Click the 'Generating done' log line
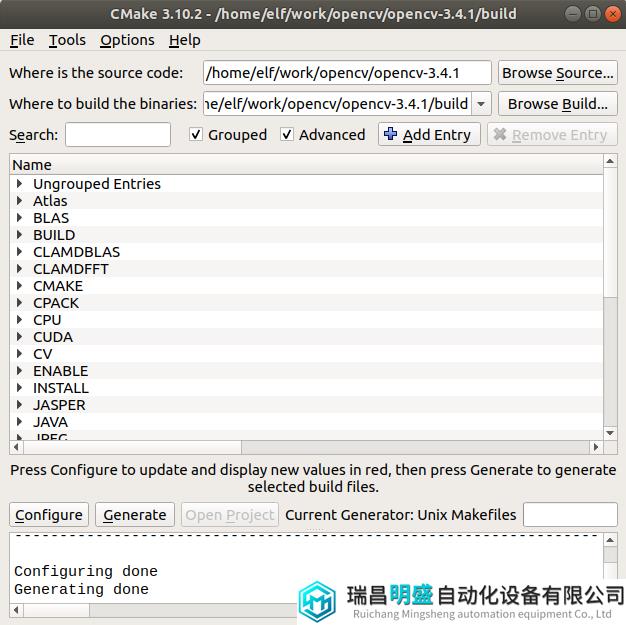This screenshot has width=626, height=625. 81,589
